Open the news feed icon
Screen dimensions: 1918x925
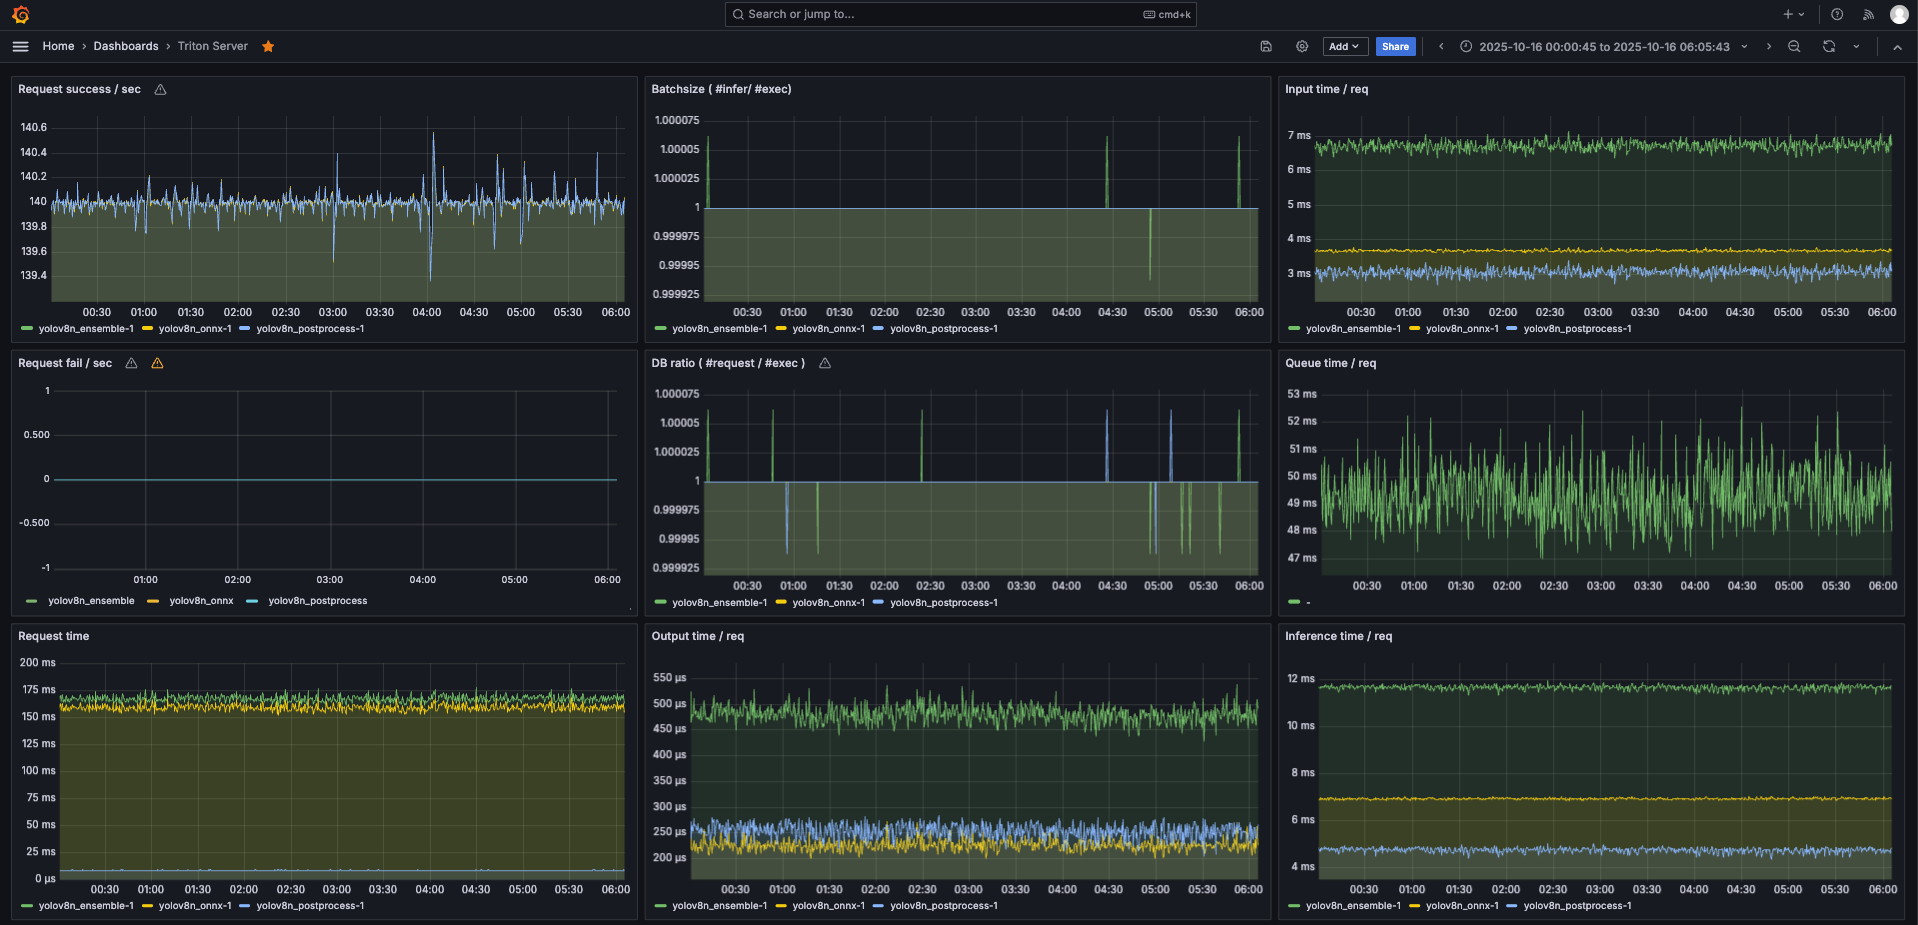click(x=1868, y=14)
